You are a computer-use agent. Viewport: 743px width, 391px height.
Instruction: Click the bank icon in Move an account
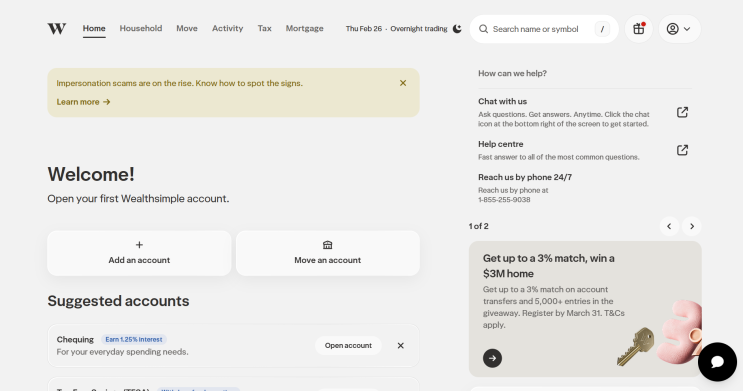[x=327, y=245]
